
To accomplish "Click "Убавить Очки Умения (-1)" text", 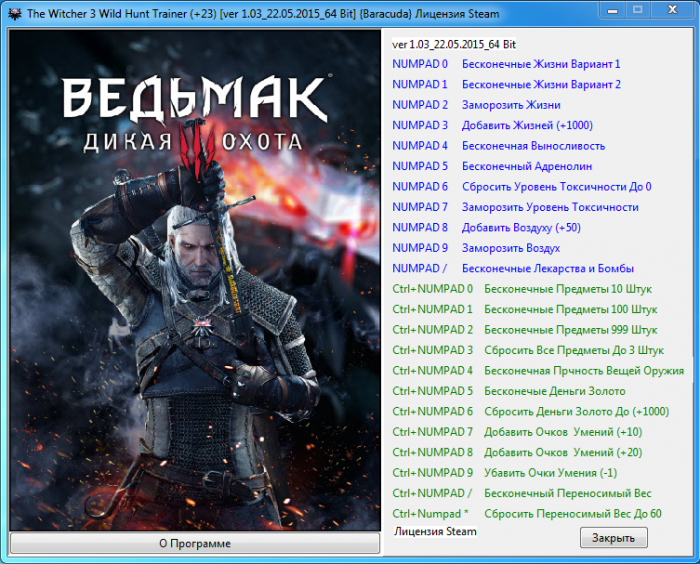I will point(550,473).
